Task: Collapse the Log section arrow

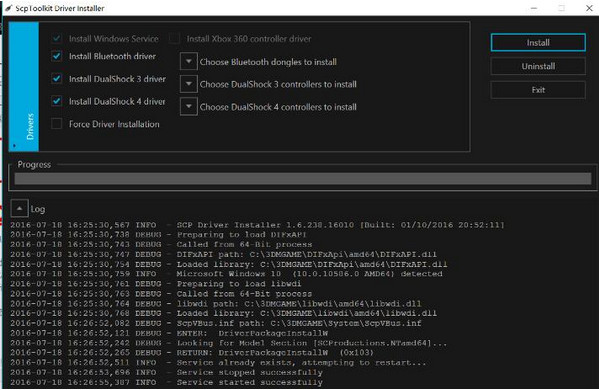Action: [19, 209]
